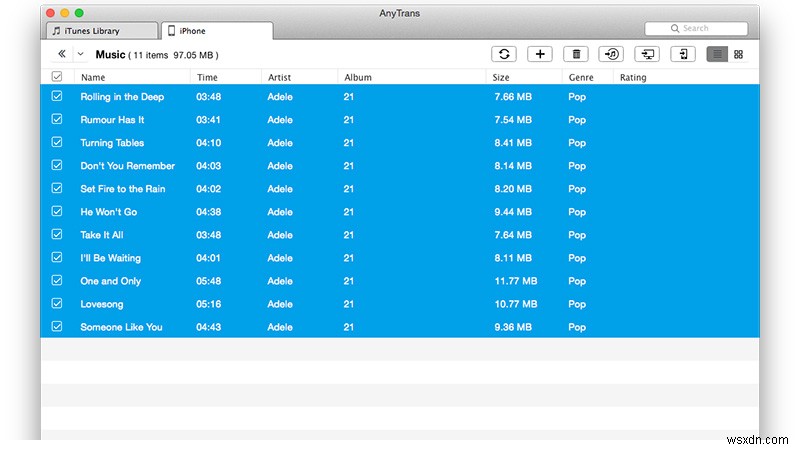The width and height of the screenshot is (800, 450).
Task: Uncheck I'll Be Waiting checkbox
Action: [57, 257]
